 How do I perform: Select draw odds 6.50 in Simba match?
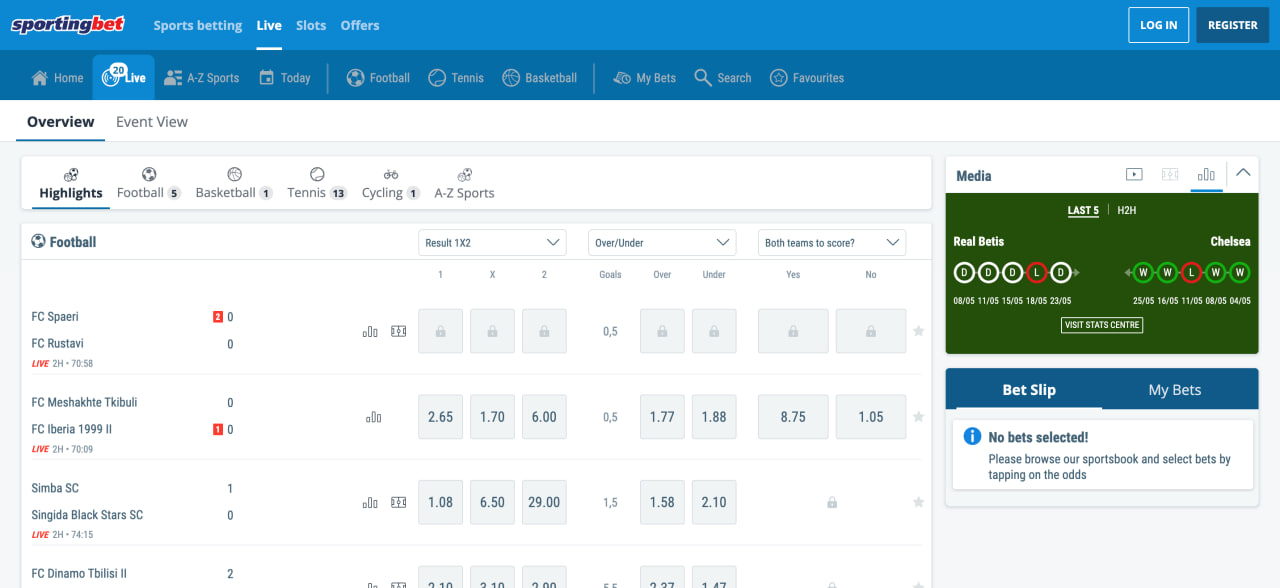[x=492, y=503]
